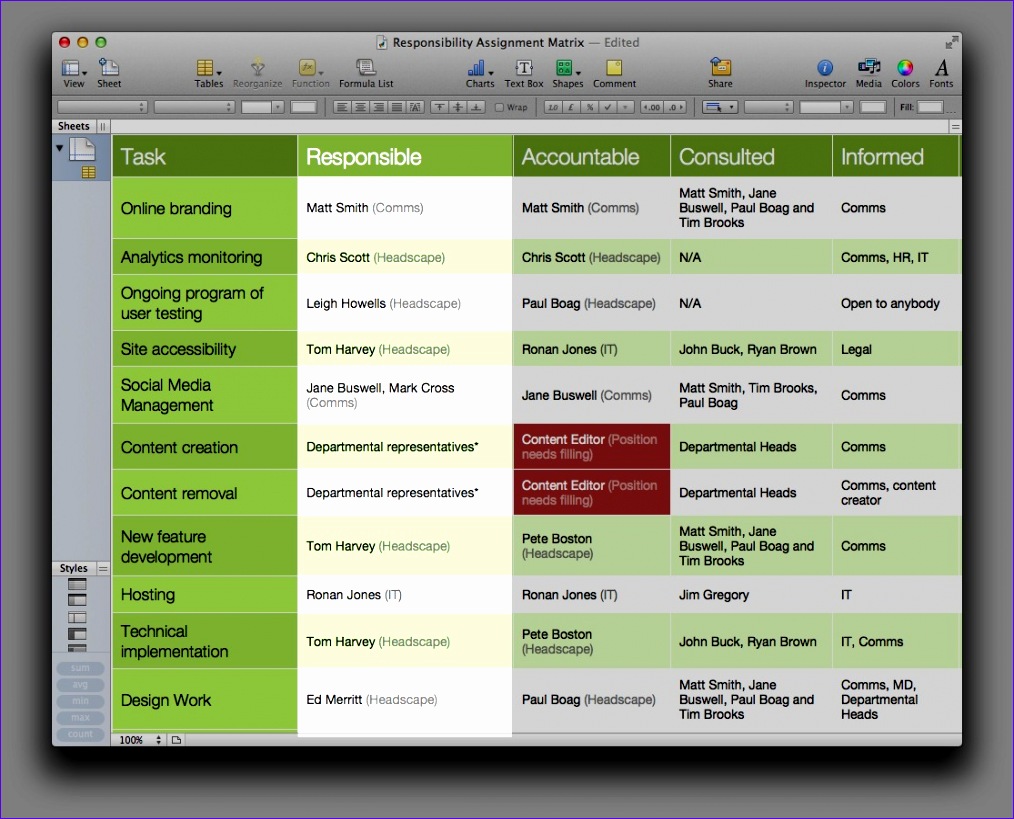Open the Inspector panel
Image resolution: width=1014 pixels, height=819 pixels.
point(825,73)
